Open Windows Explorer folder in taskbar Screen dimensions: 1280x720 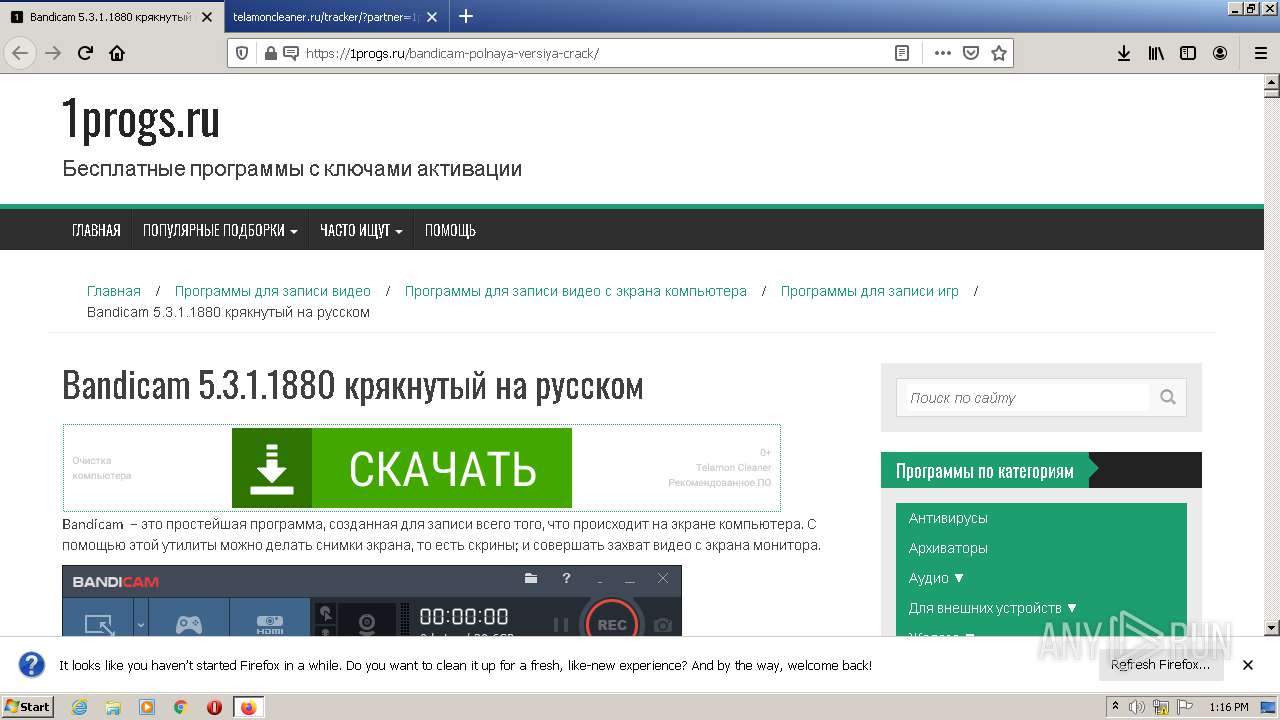113,707
